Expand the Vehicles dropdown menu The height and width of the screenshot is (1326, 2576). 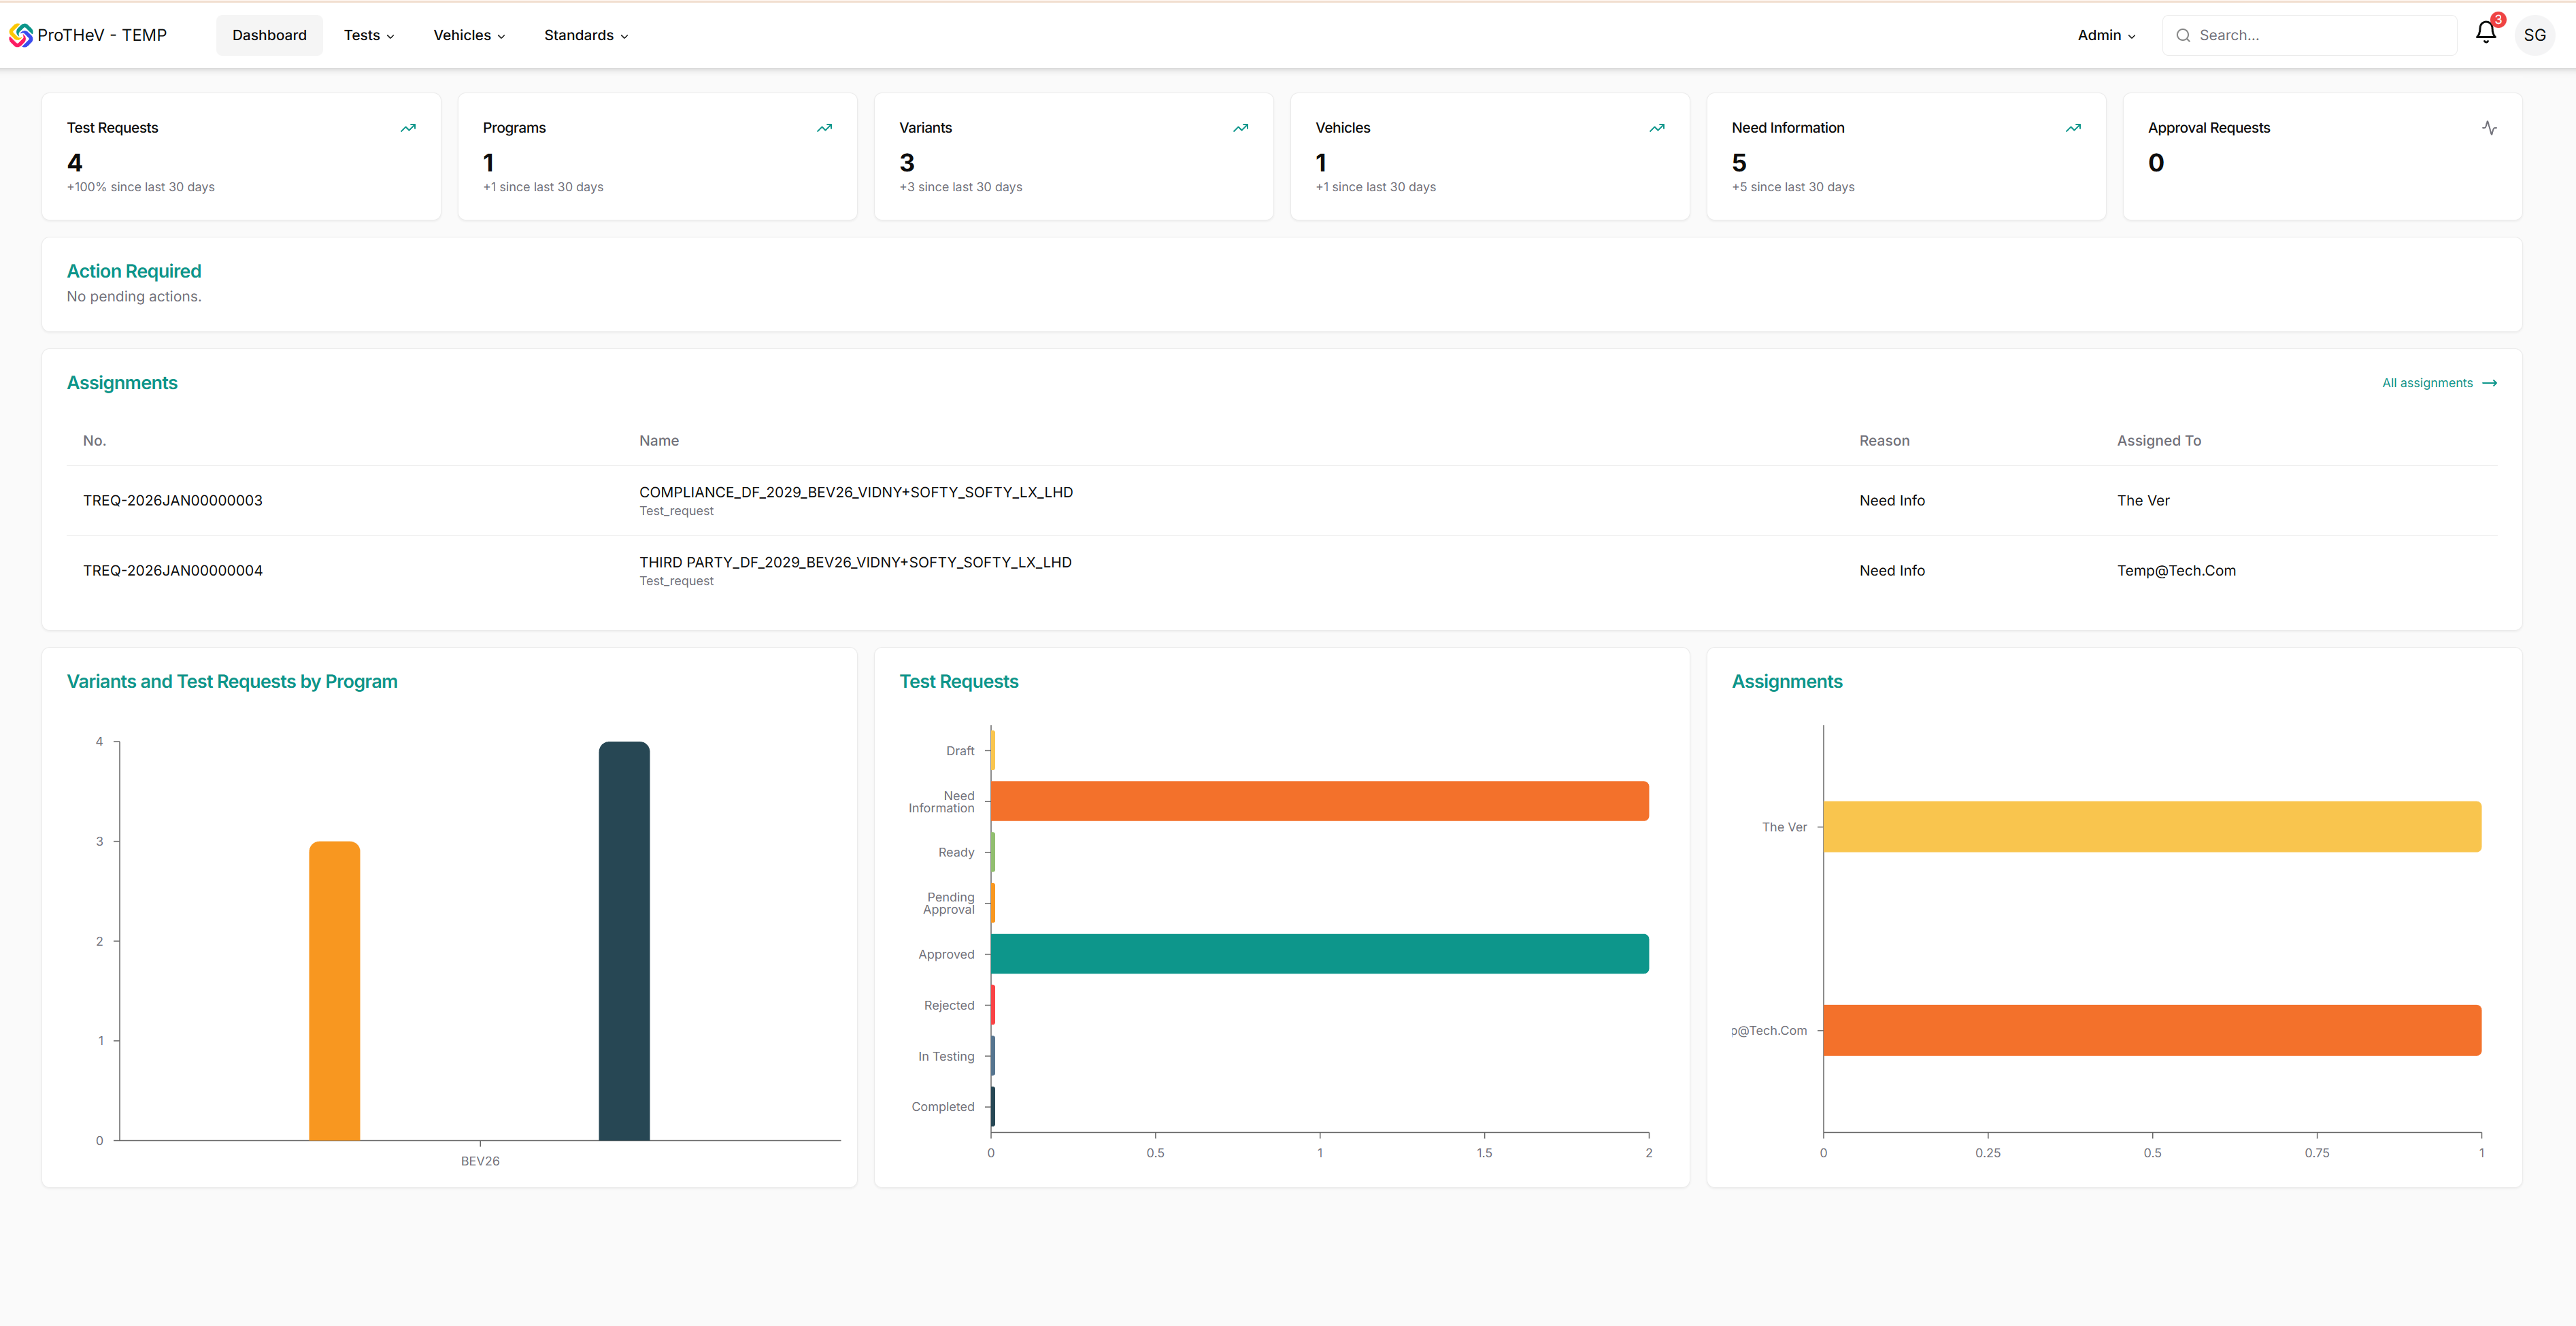(x=469, y=35)
